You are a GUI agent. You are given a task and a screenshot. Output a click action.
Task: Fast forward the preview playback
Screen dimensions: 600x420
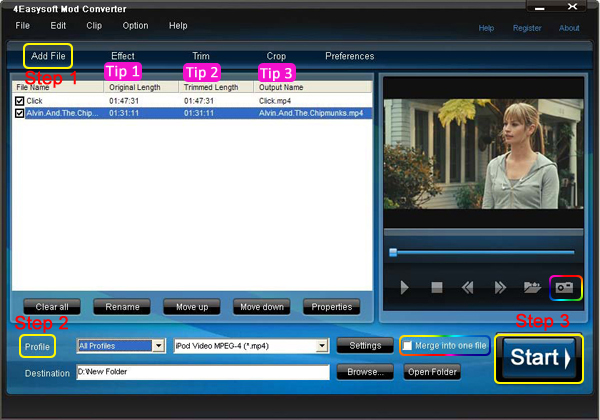point(500,287)
